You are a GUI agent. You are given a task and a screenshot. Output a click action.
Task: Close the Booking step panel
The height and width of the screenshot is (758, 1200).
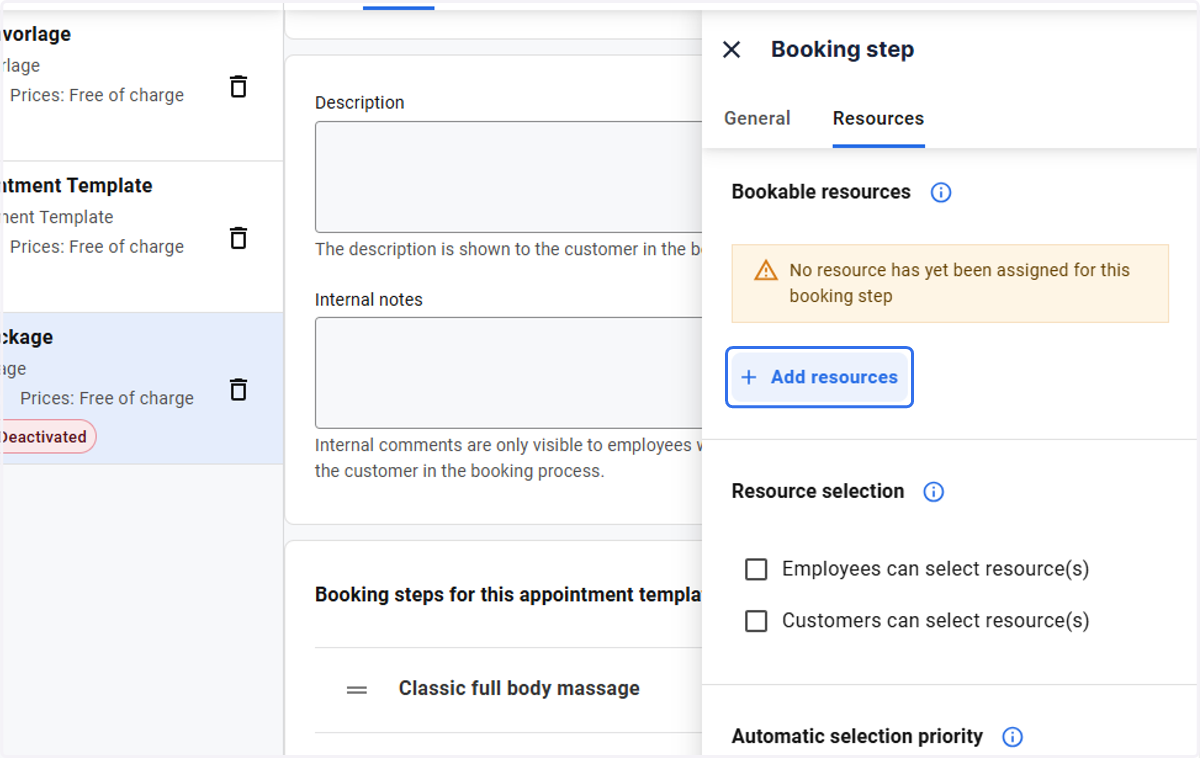coord(731,50)
